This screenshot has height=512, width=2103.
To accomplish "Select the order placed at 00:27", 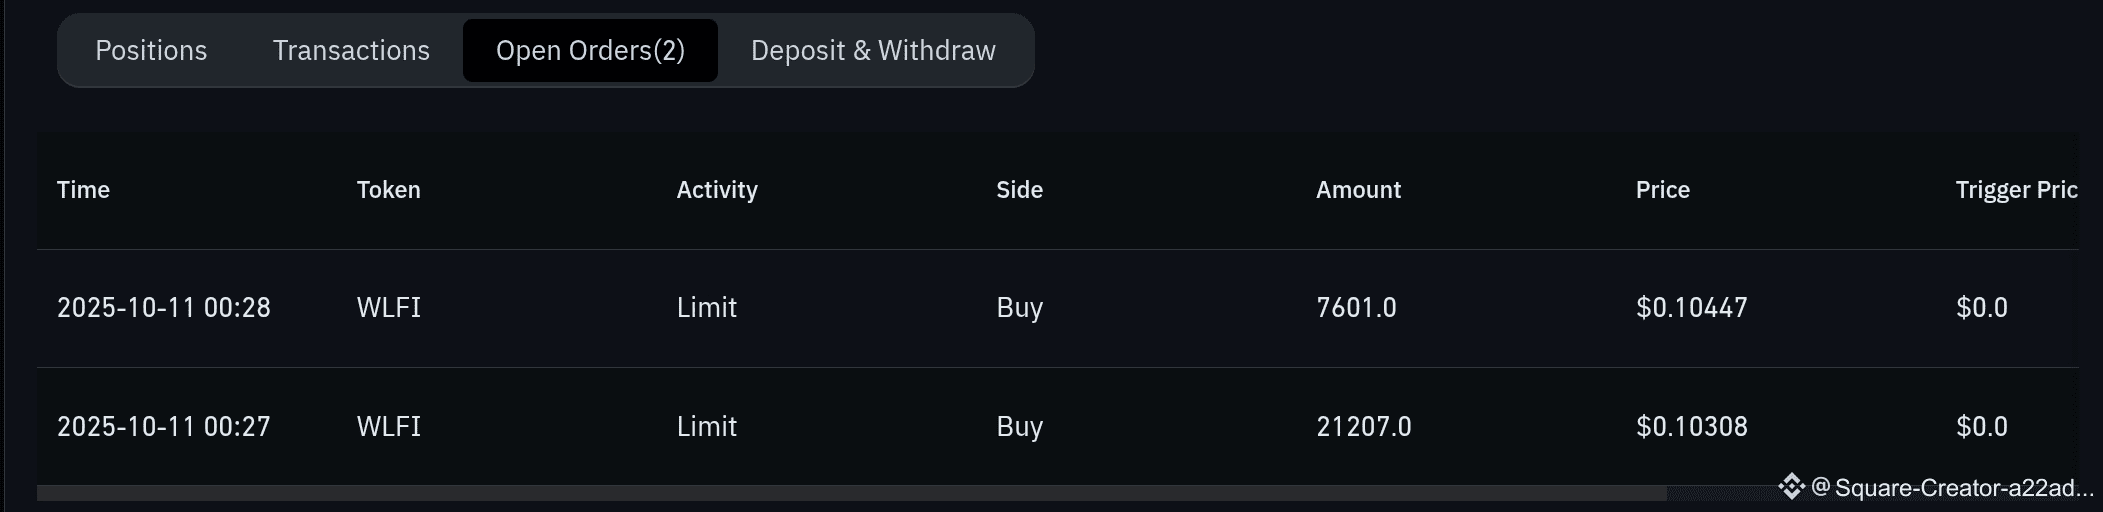I will pos(164,427).
